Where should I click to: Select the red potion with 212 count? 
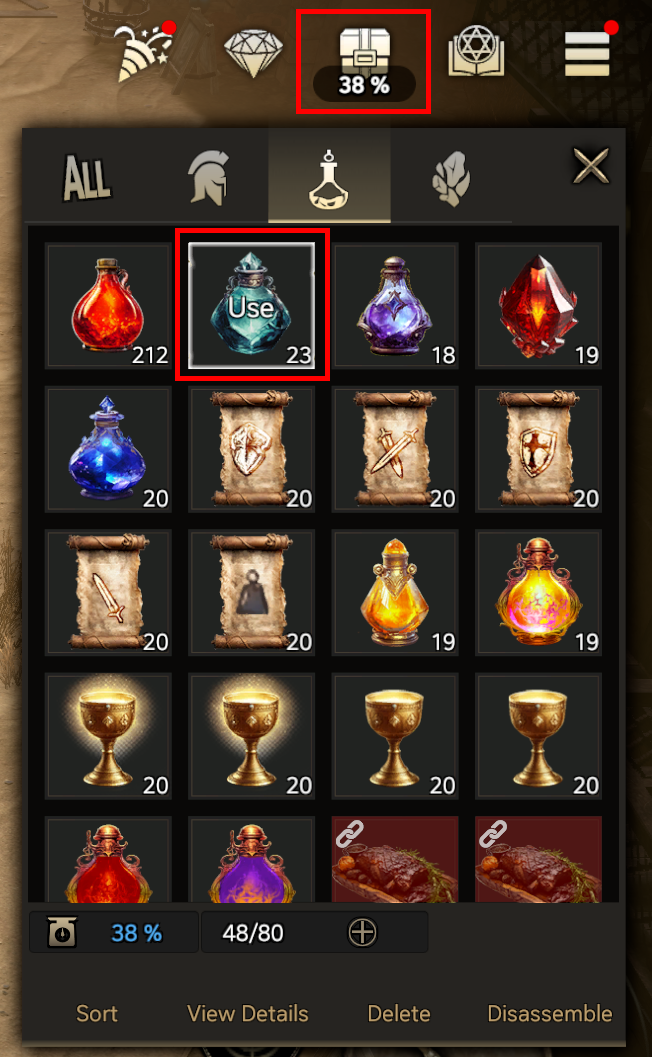[x=108, y=305]
